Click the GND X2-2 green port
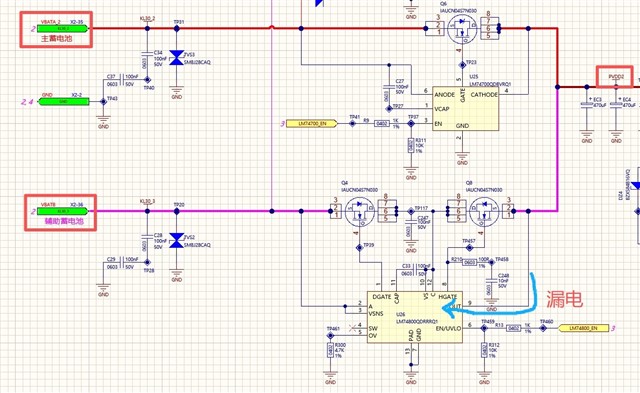The image size is (640, 393). point(64,101)
